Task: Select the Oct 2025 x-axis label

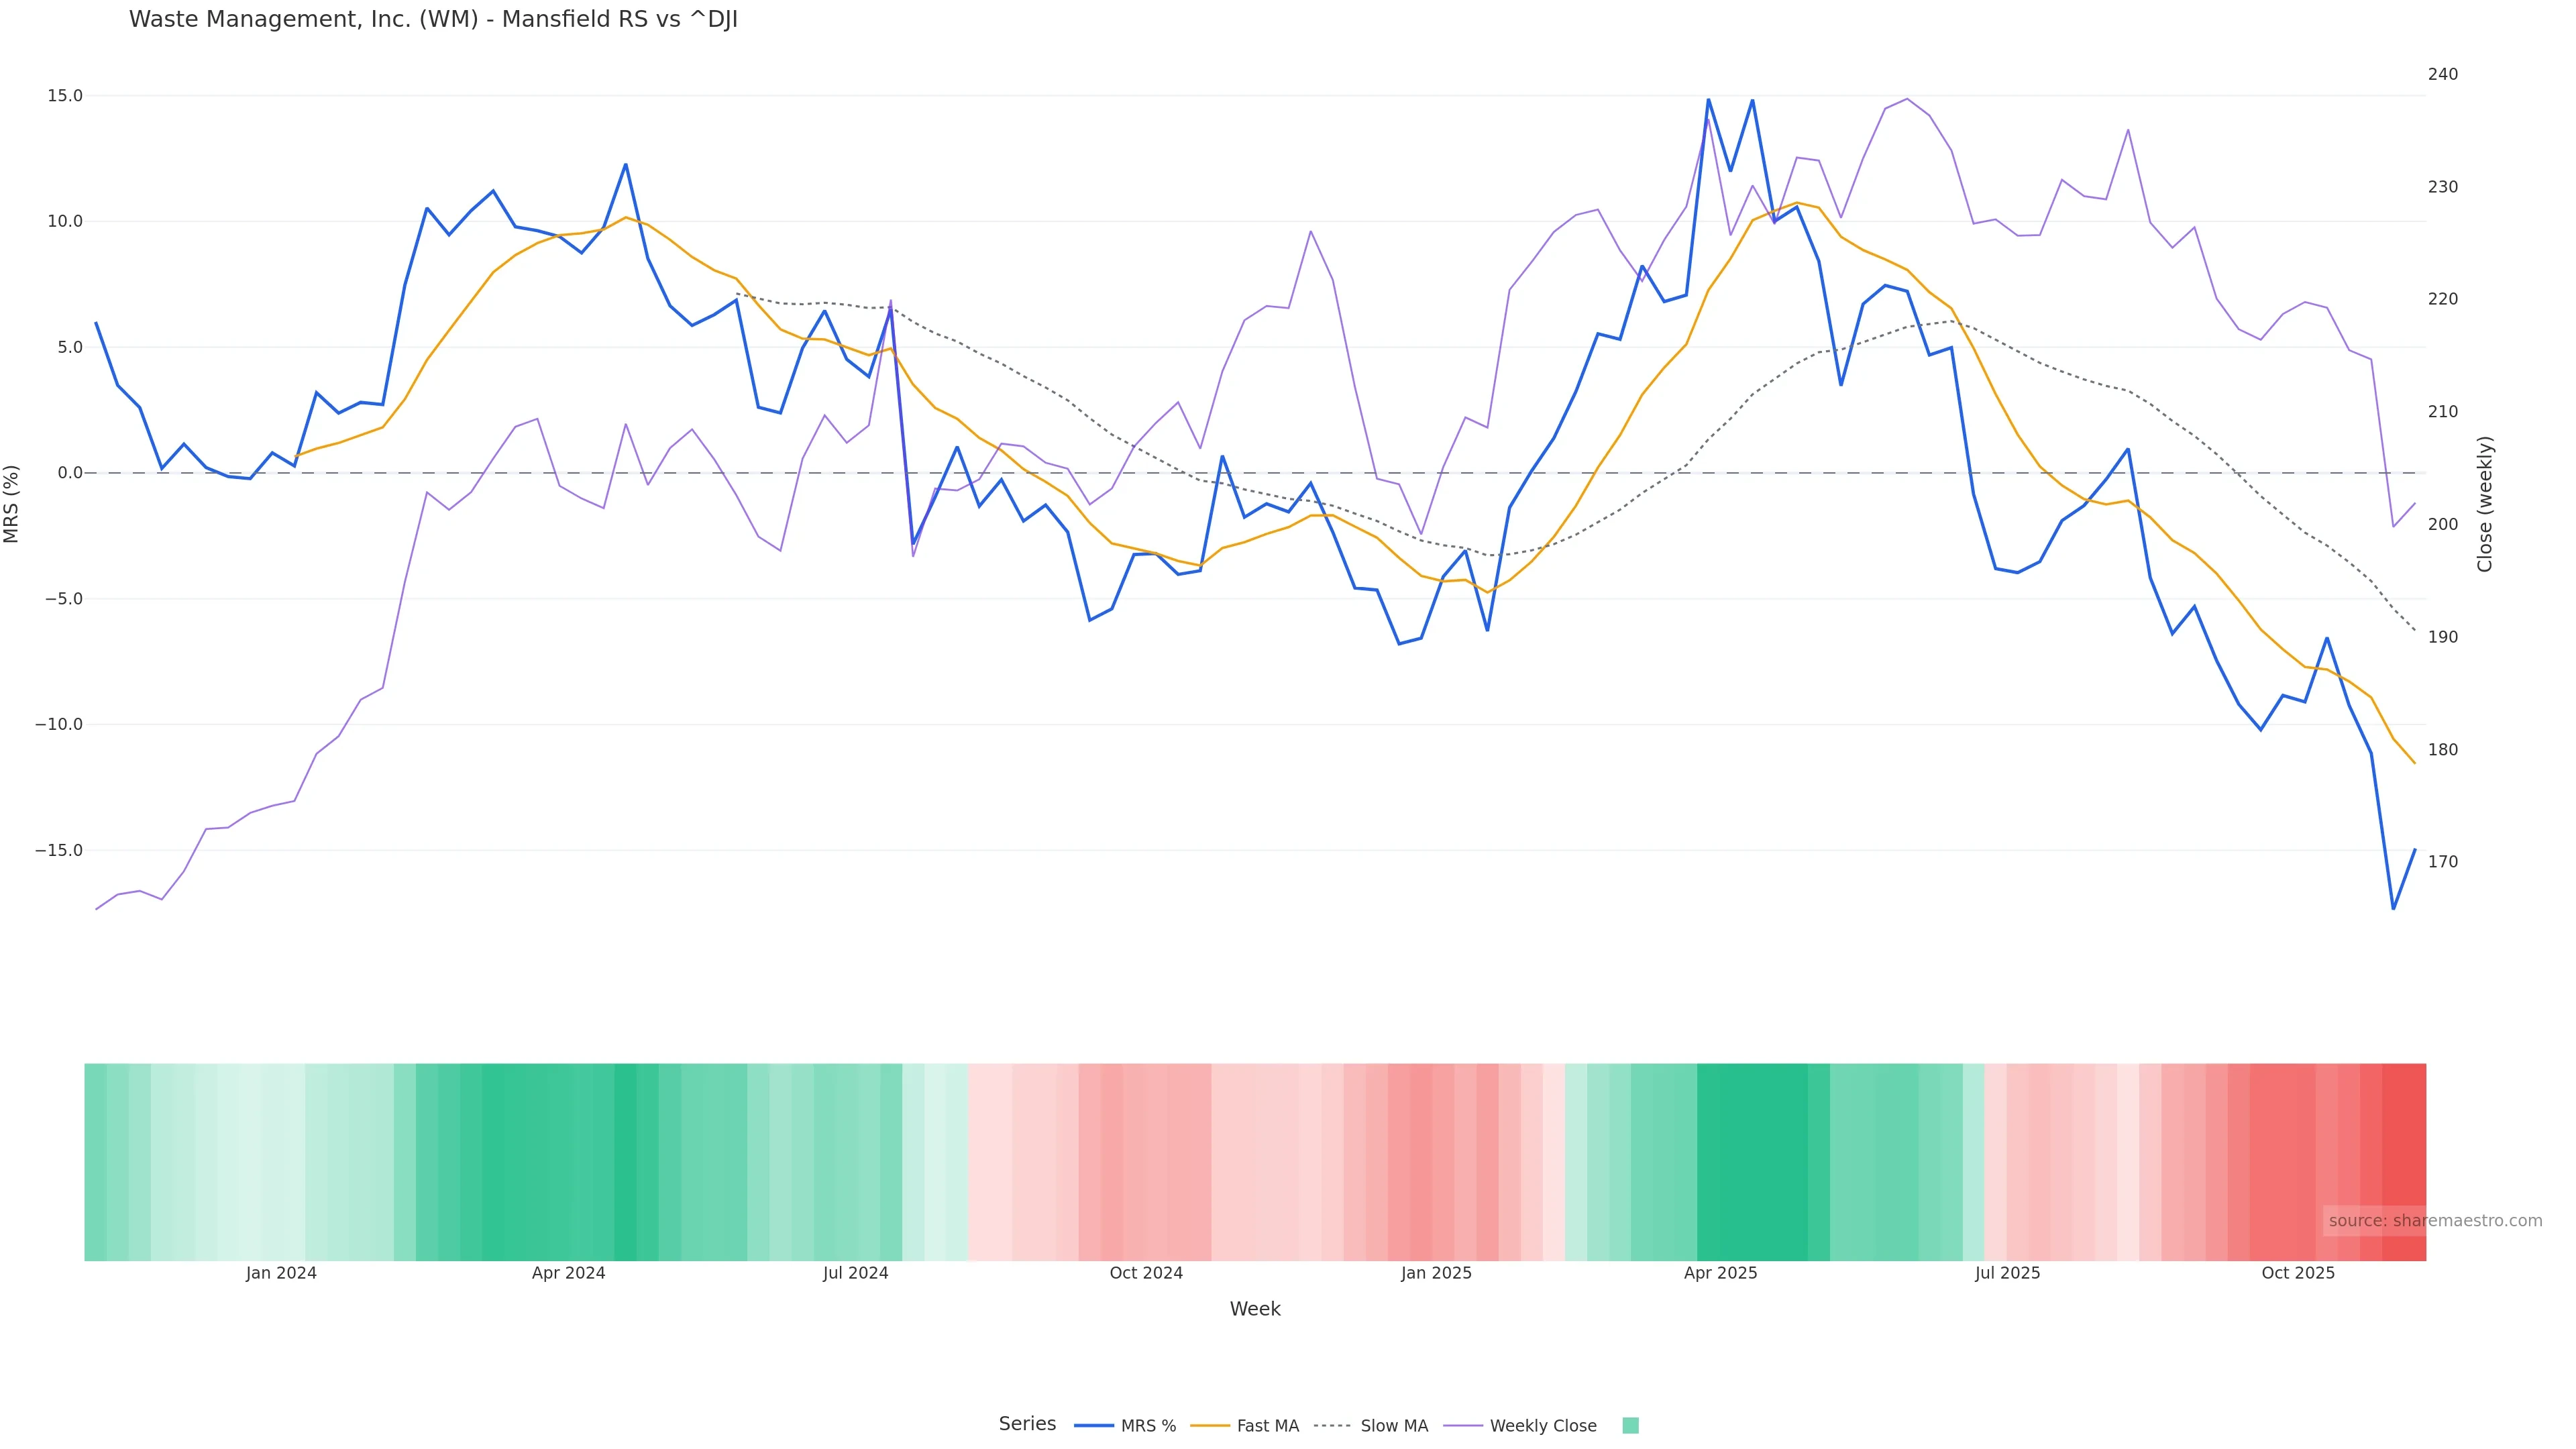Action: point(2298,1273)
